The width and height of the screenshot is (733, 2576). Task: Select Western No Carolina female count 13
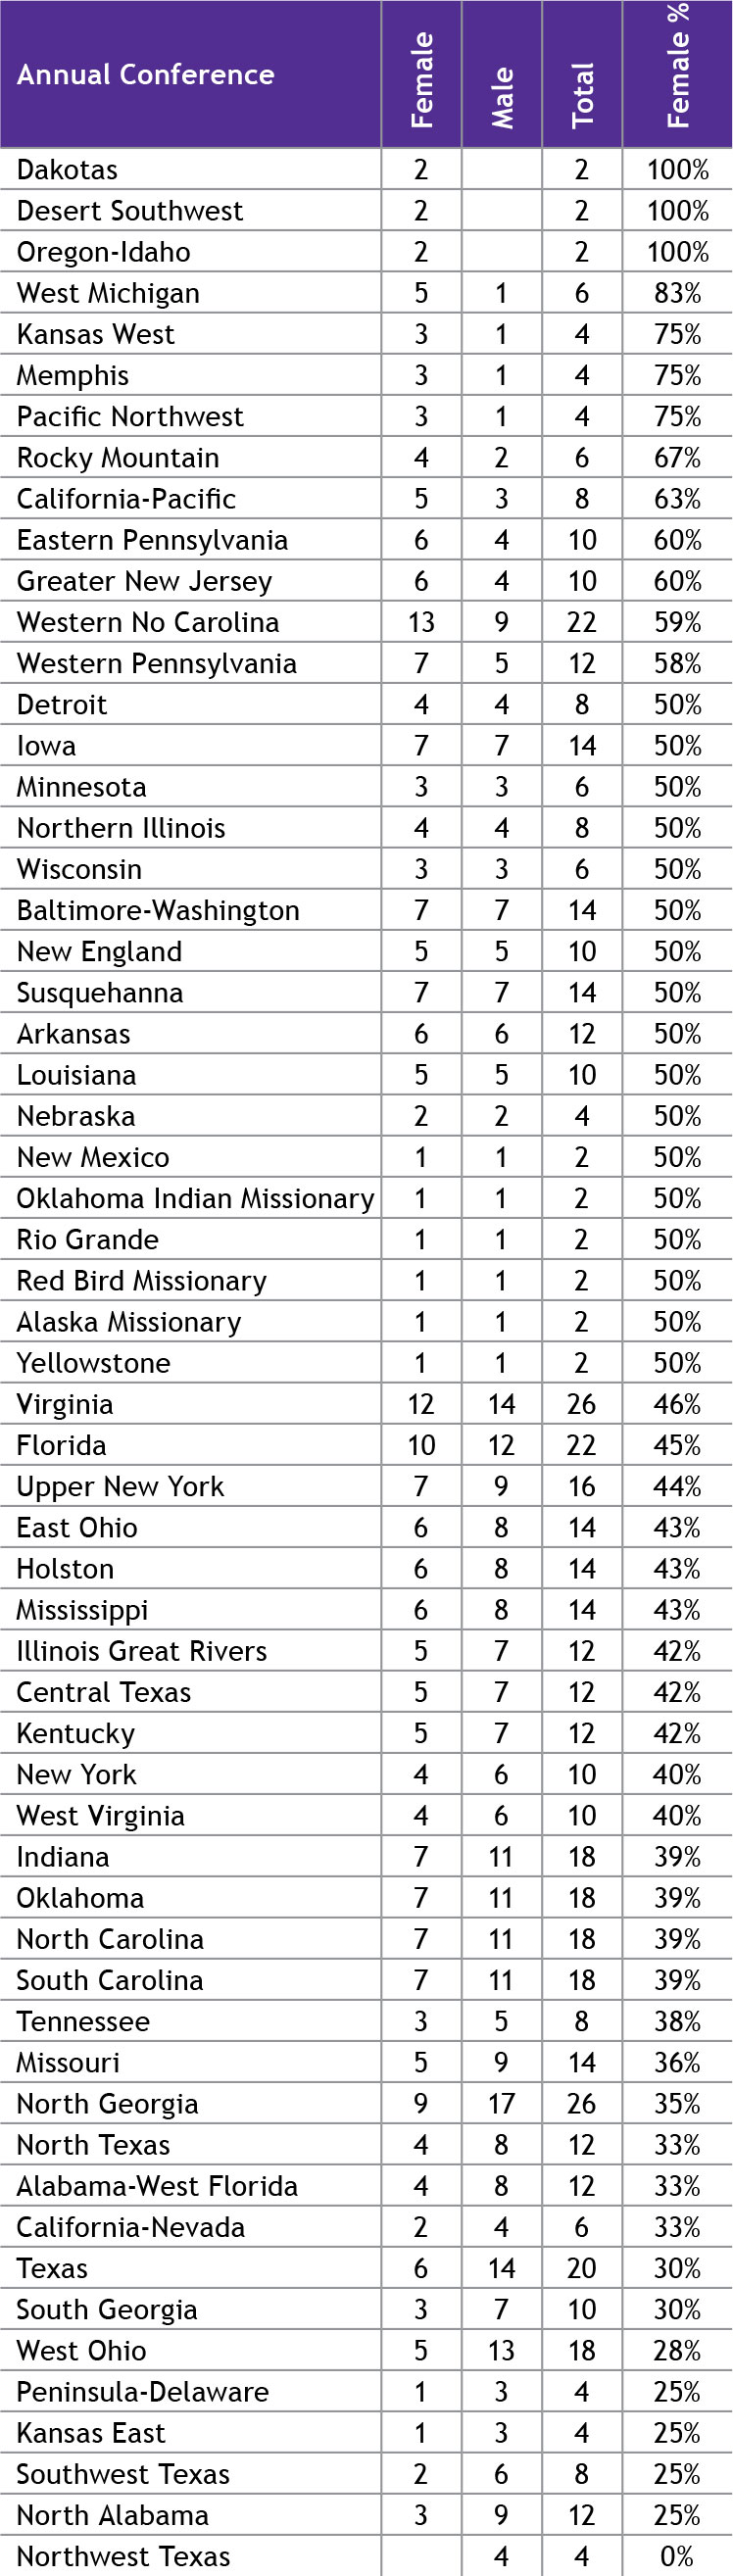click(421, 622)
